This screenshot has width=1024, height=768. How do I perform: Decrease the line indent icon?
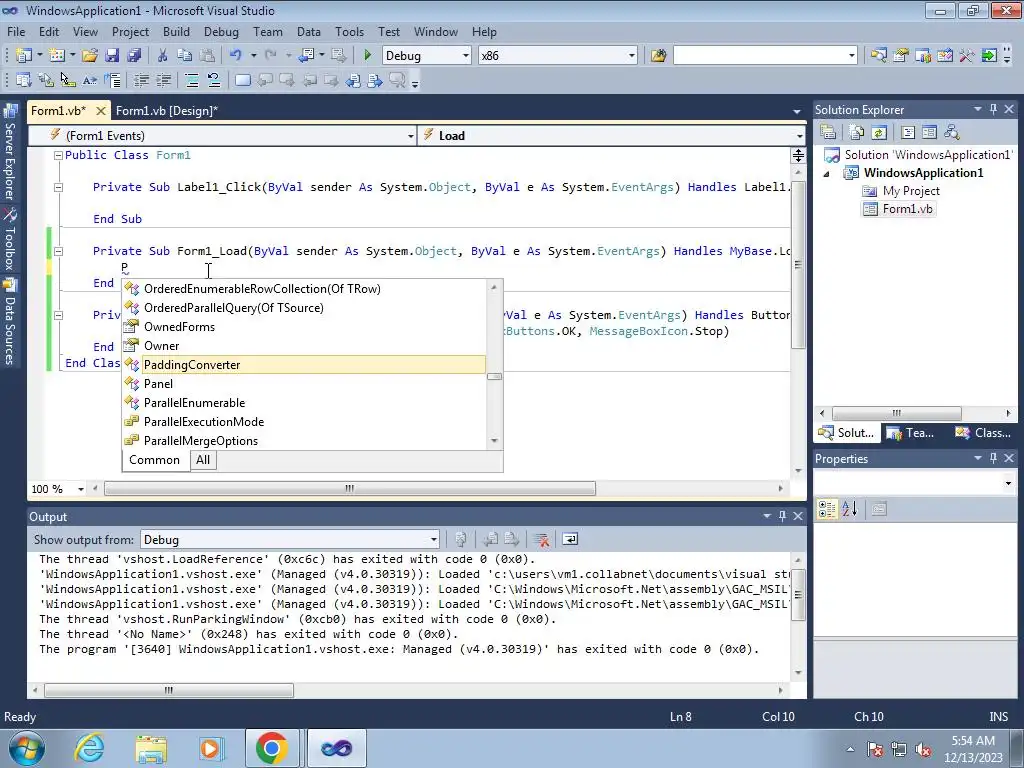coord(141,80)
